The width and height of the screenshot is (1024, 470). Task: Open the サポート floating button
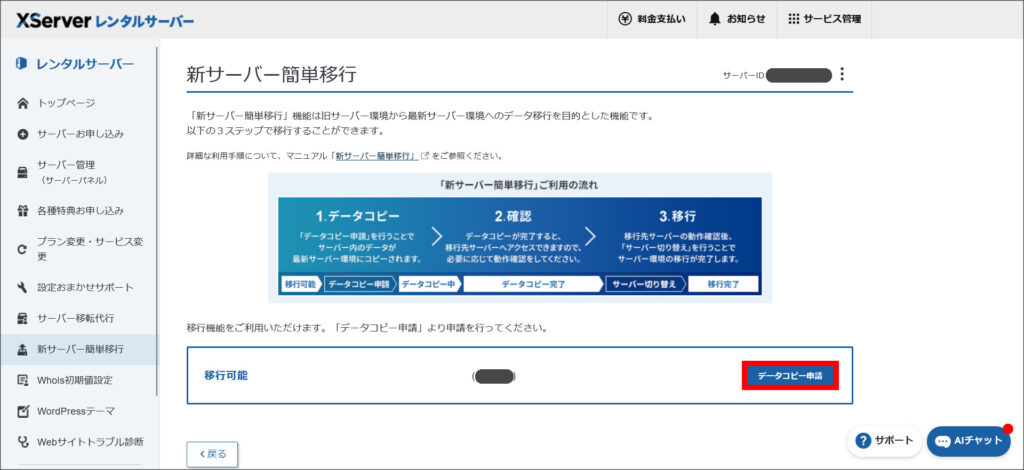884,441
